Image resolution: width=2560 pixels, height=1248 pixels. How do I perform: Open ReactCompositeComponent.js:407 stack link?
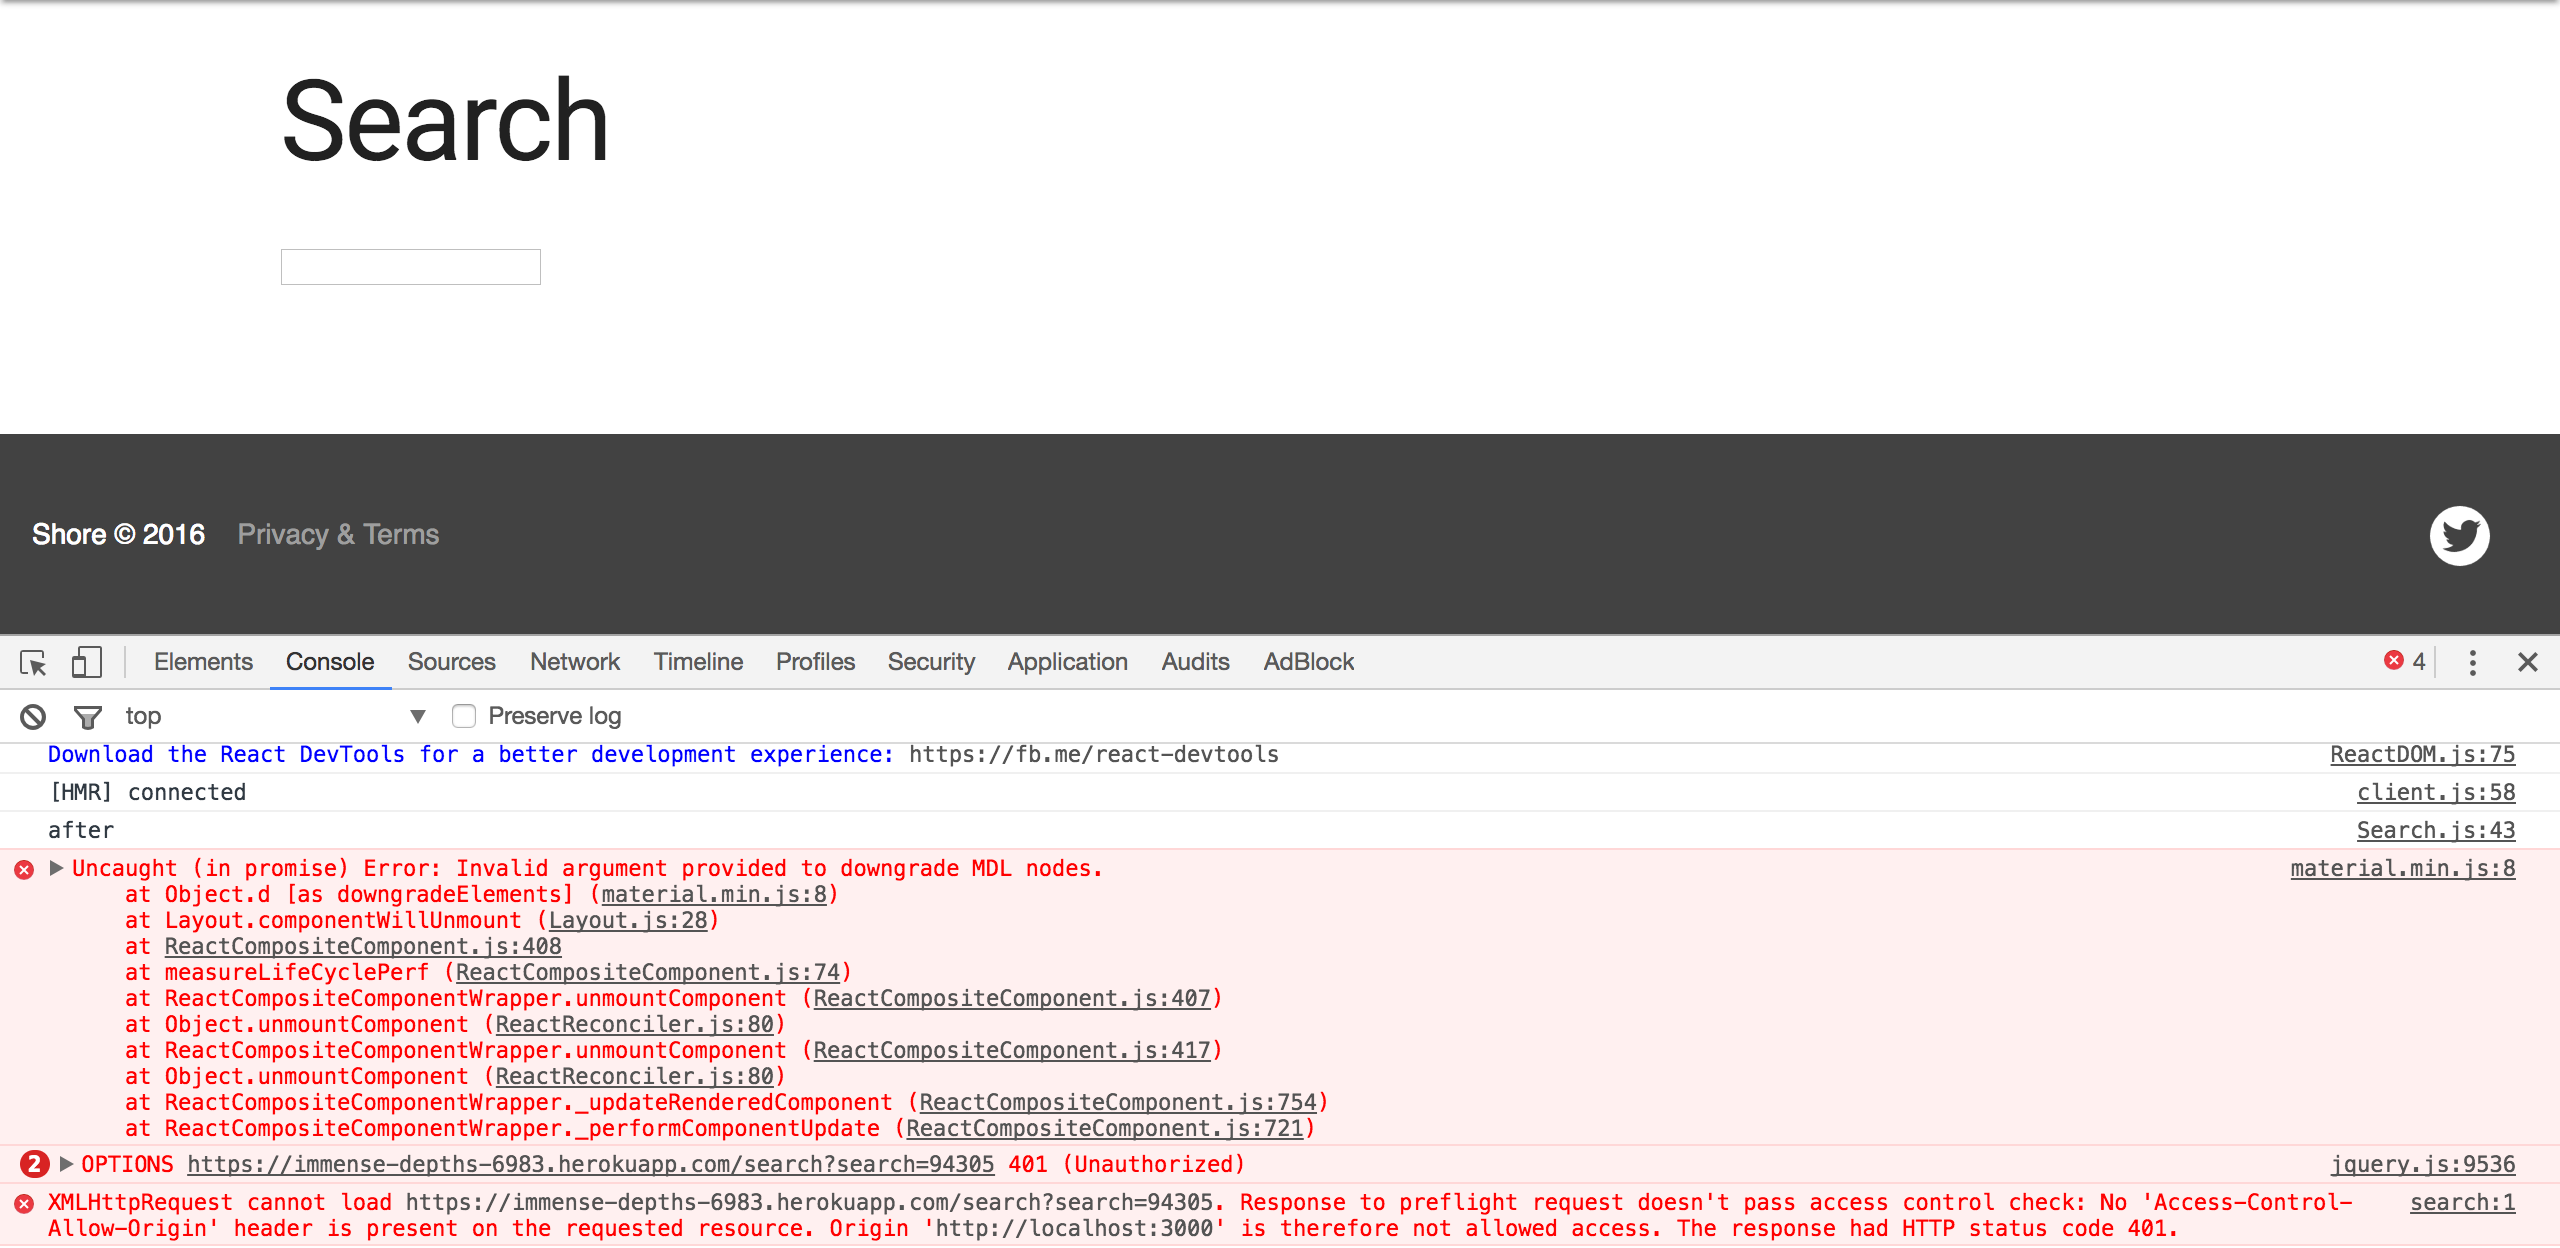point(1012,998)
